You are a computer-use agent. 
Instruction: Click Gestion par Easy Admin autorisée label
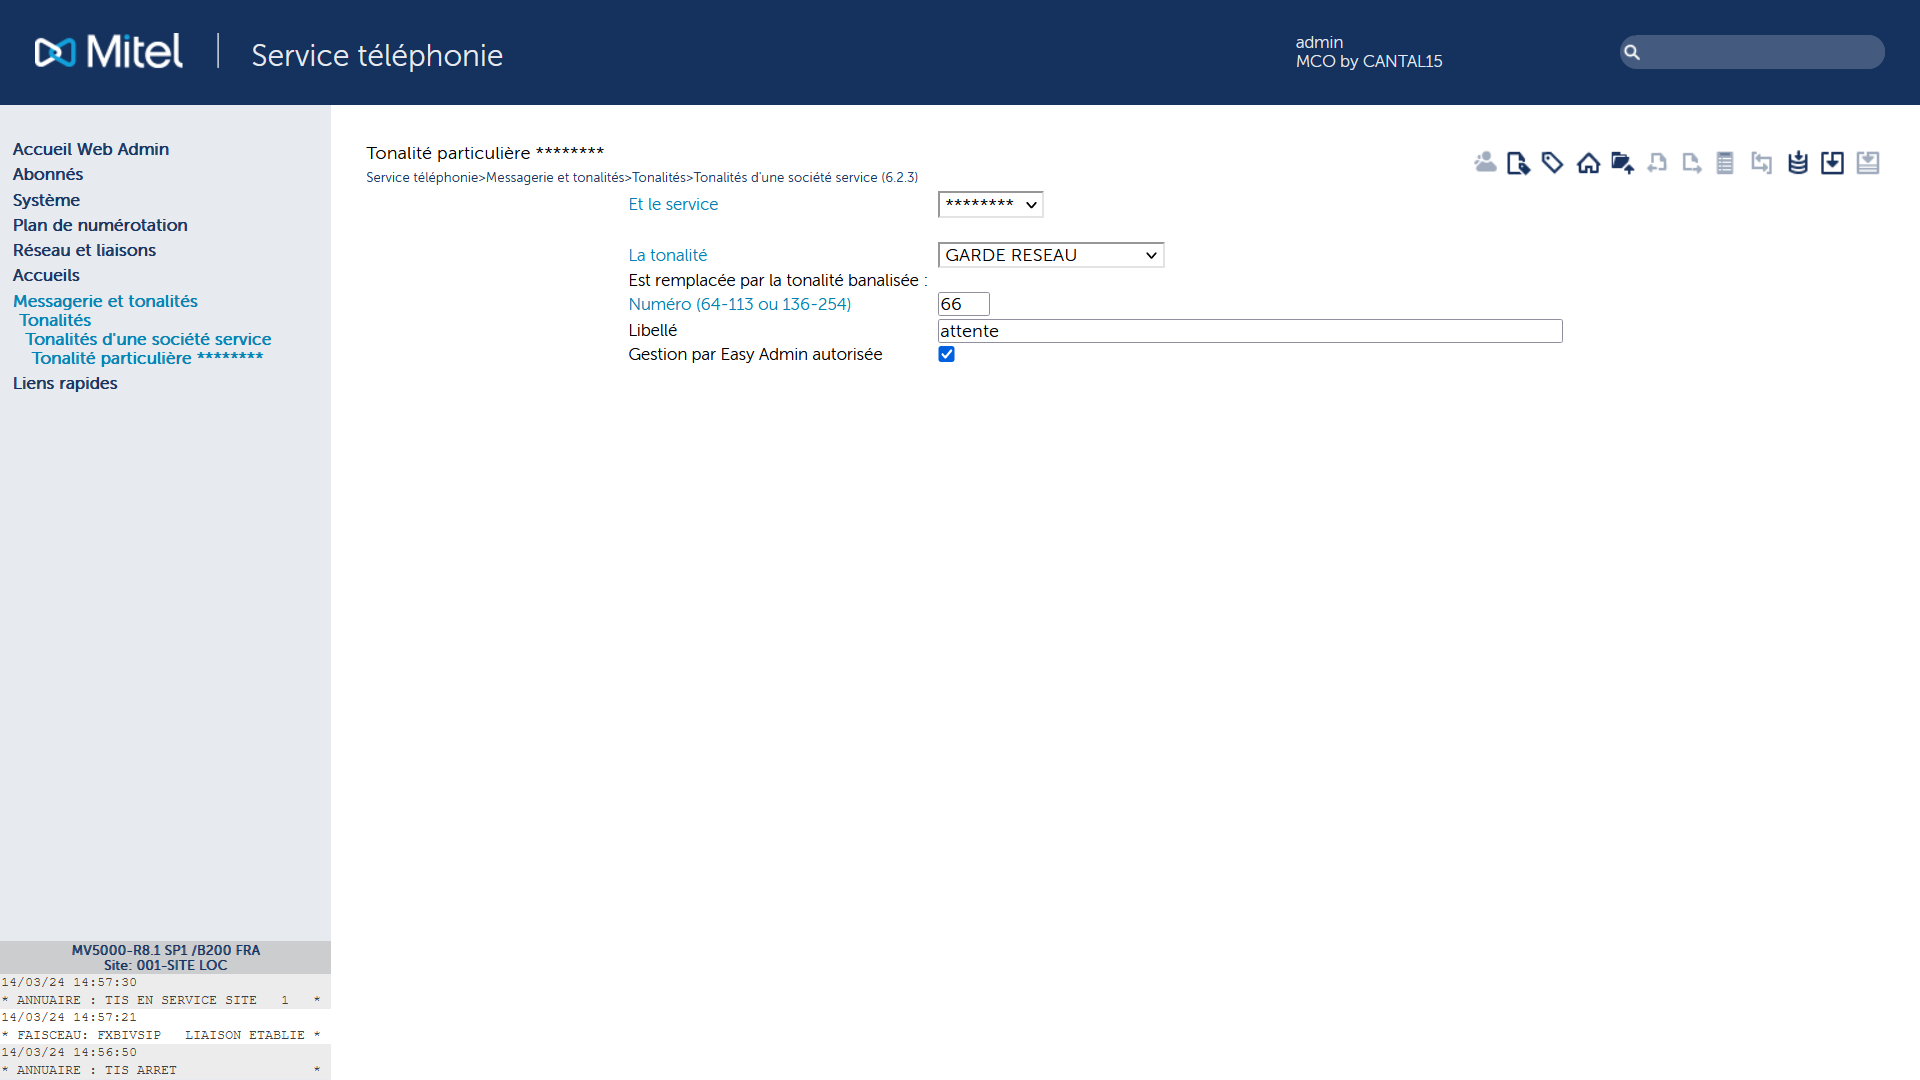[x=755, y=354]
